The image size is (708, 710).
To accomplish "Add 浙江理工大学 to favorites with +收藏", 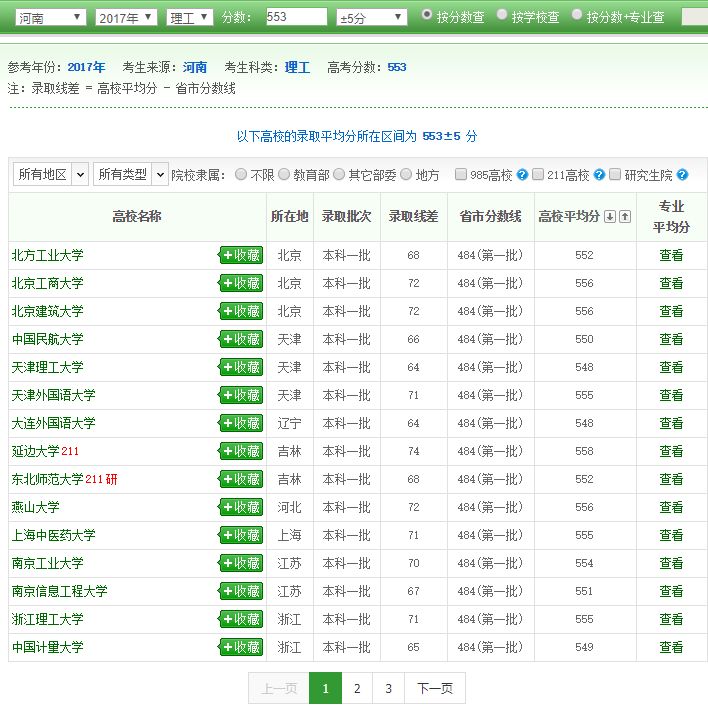I will 241,619.
